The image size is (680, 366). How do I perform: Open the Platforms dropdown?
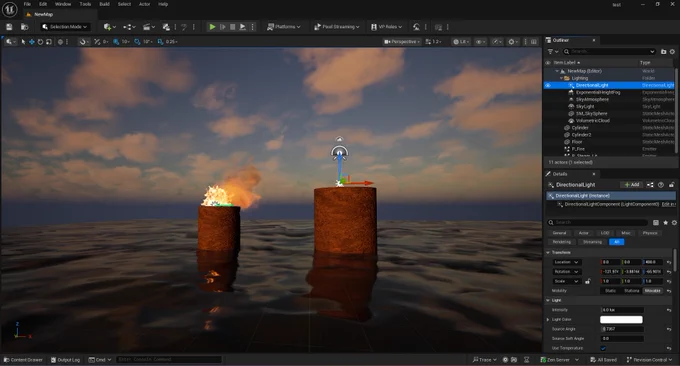tap(284, 27)
